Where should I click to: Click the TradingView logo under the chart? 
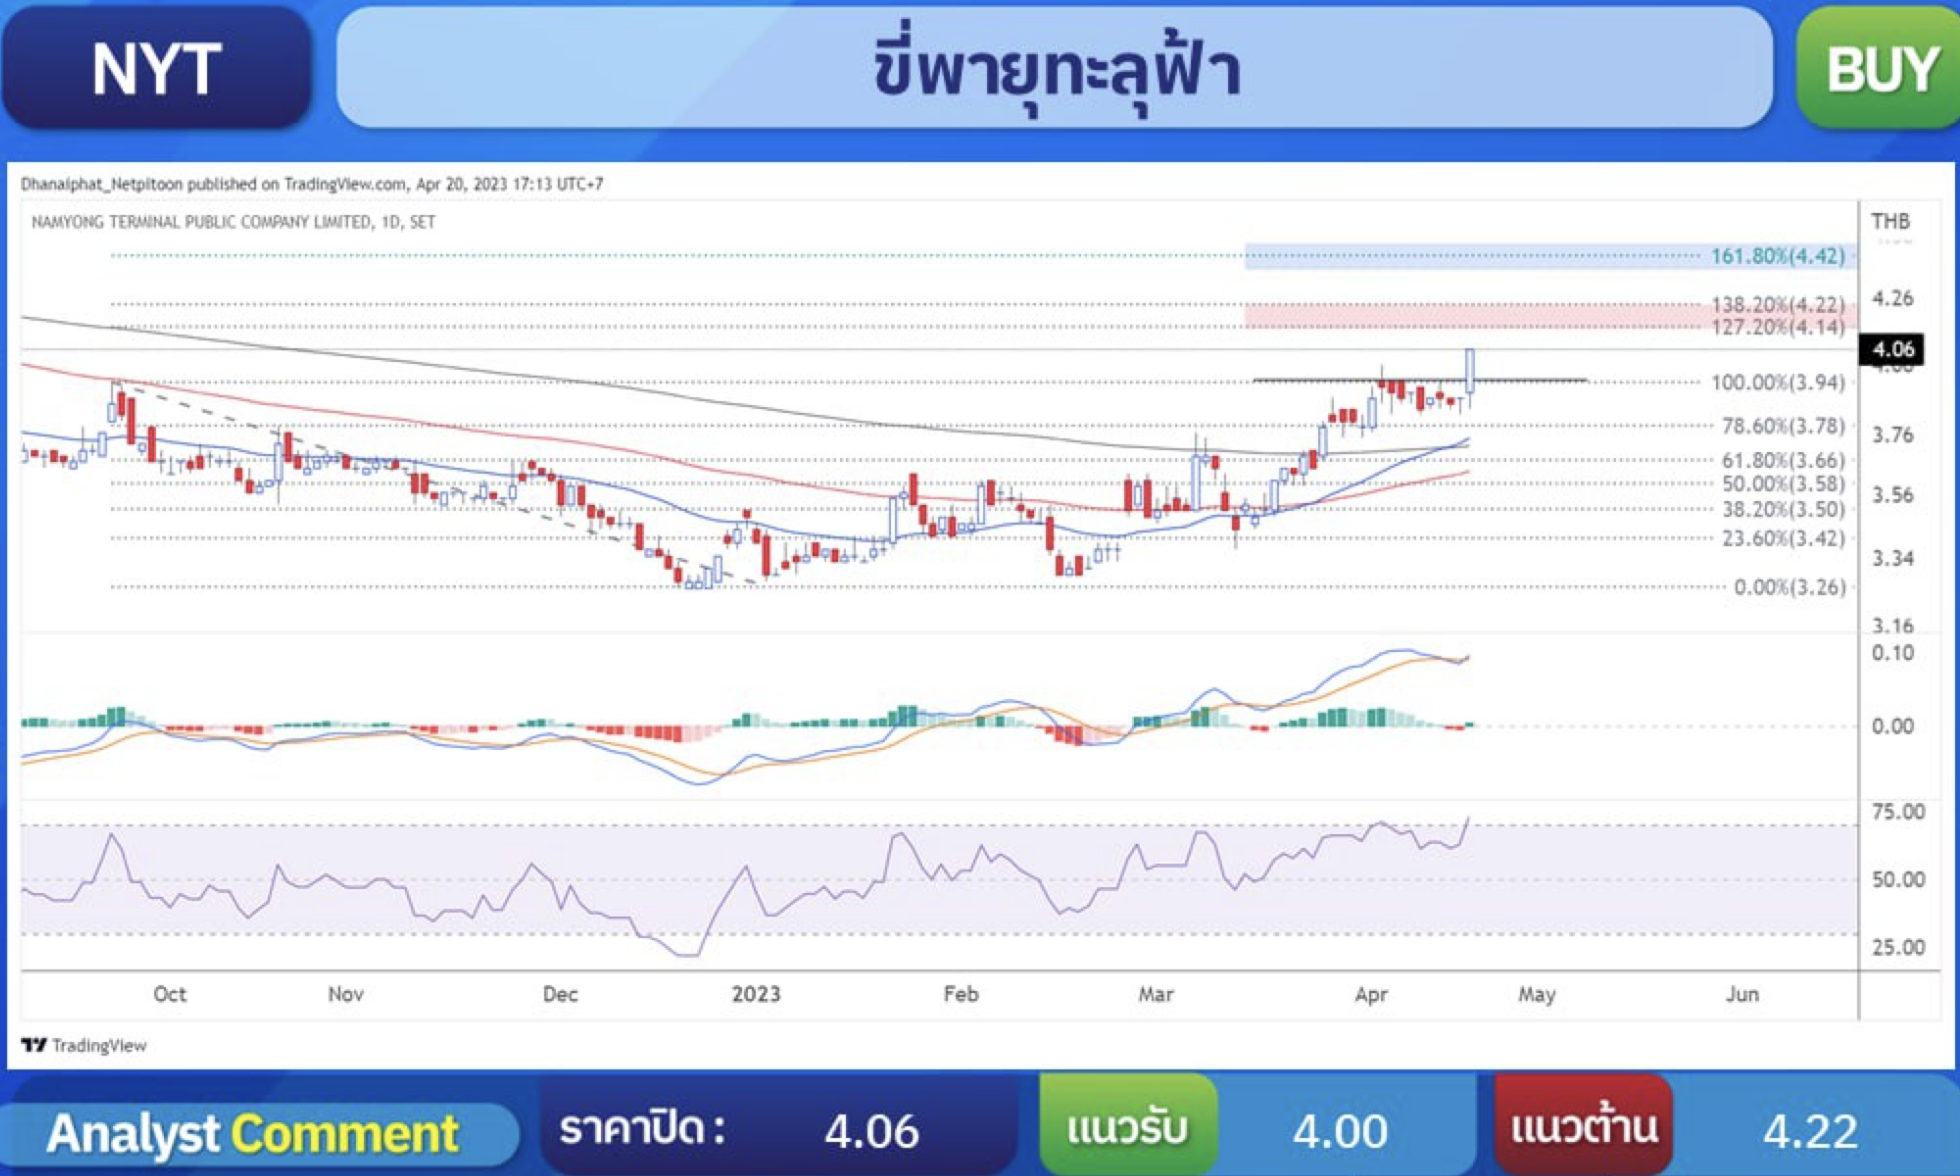[x=84, y=1045]
